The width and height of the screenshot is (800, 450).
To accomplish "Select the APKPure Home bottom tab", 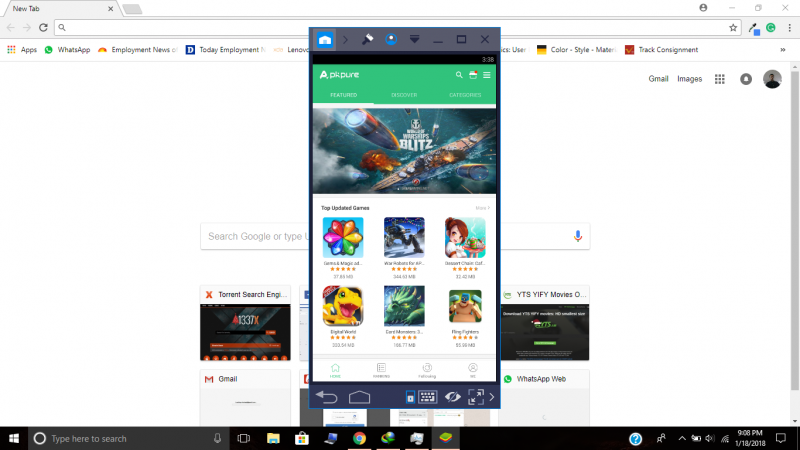I will tap(335, 370).
